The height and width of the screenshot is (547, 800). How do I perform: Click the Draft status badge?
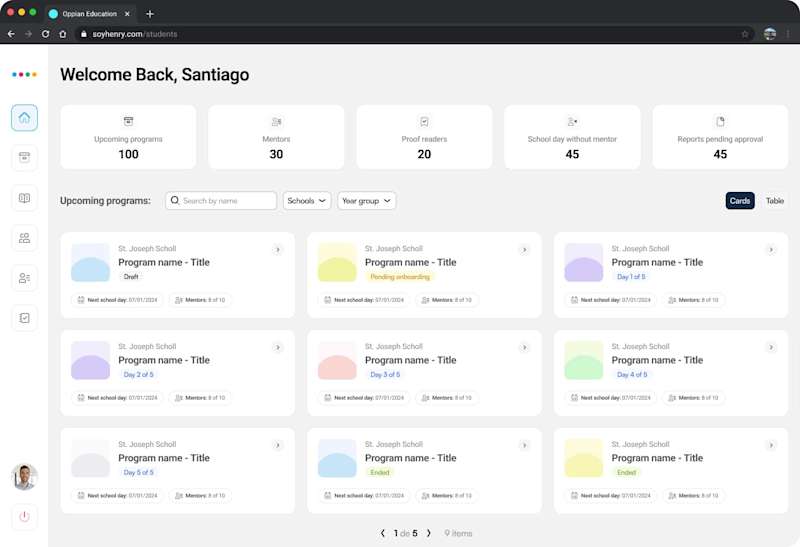click(131, 277)
